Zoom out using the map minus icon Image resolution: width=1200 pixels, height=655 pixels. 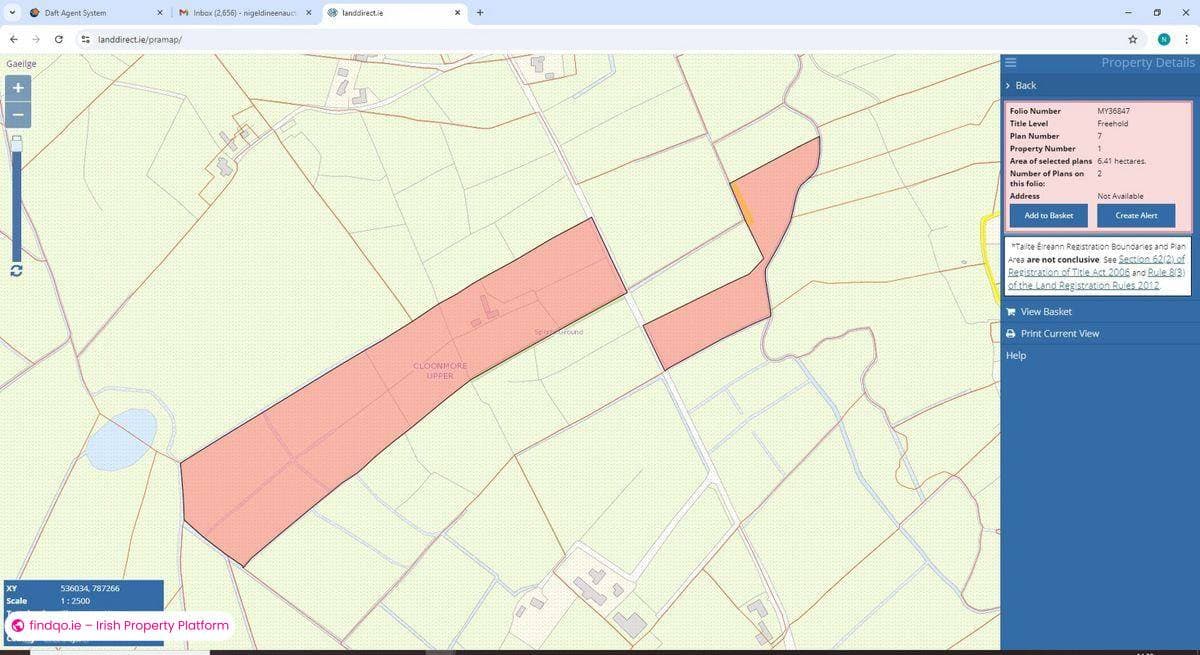[17, 114]
